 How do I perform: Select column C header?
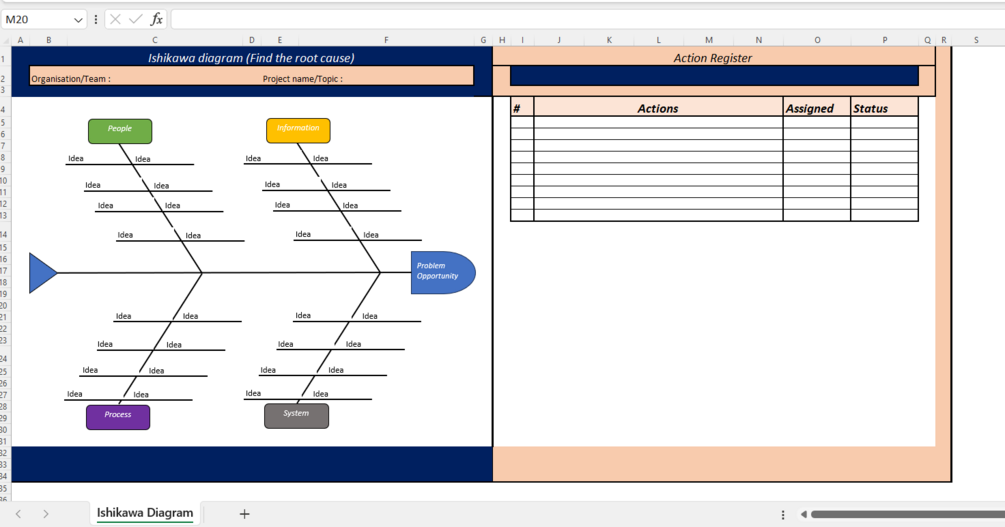point(154,40)
